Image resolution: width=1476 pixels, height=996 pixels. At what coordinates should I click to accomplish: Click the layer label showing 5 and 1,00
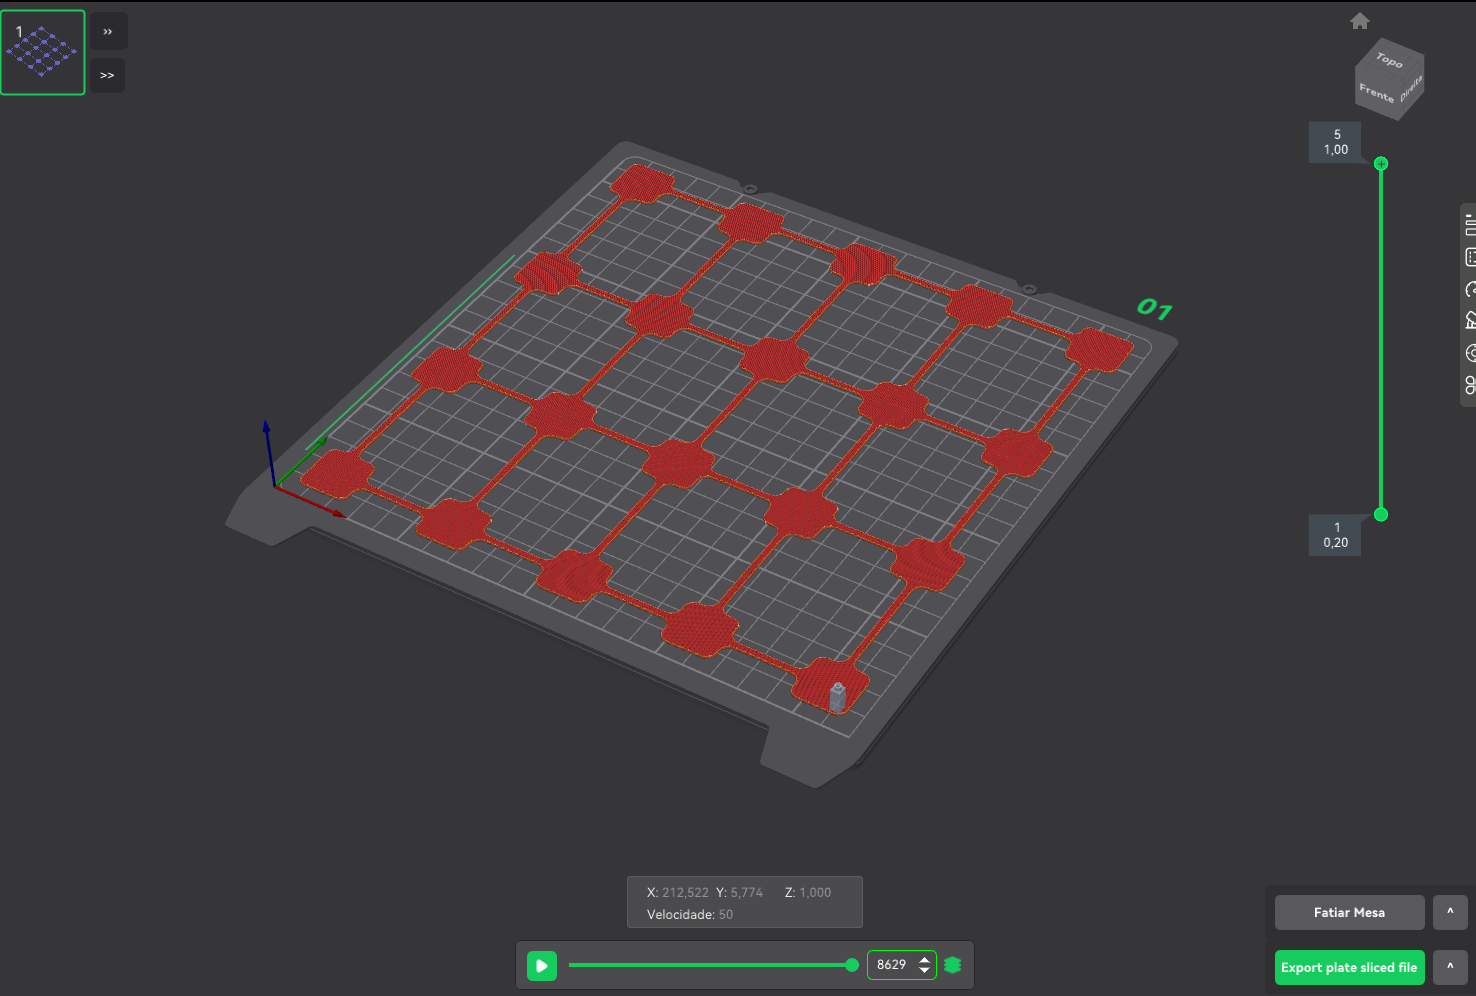pos(1336,142)
